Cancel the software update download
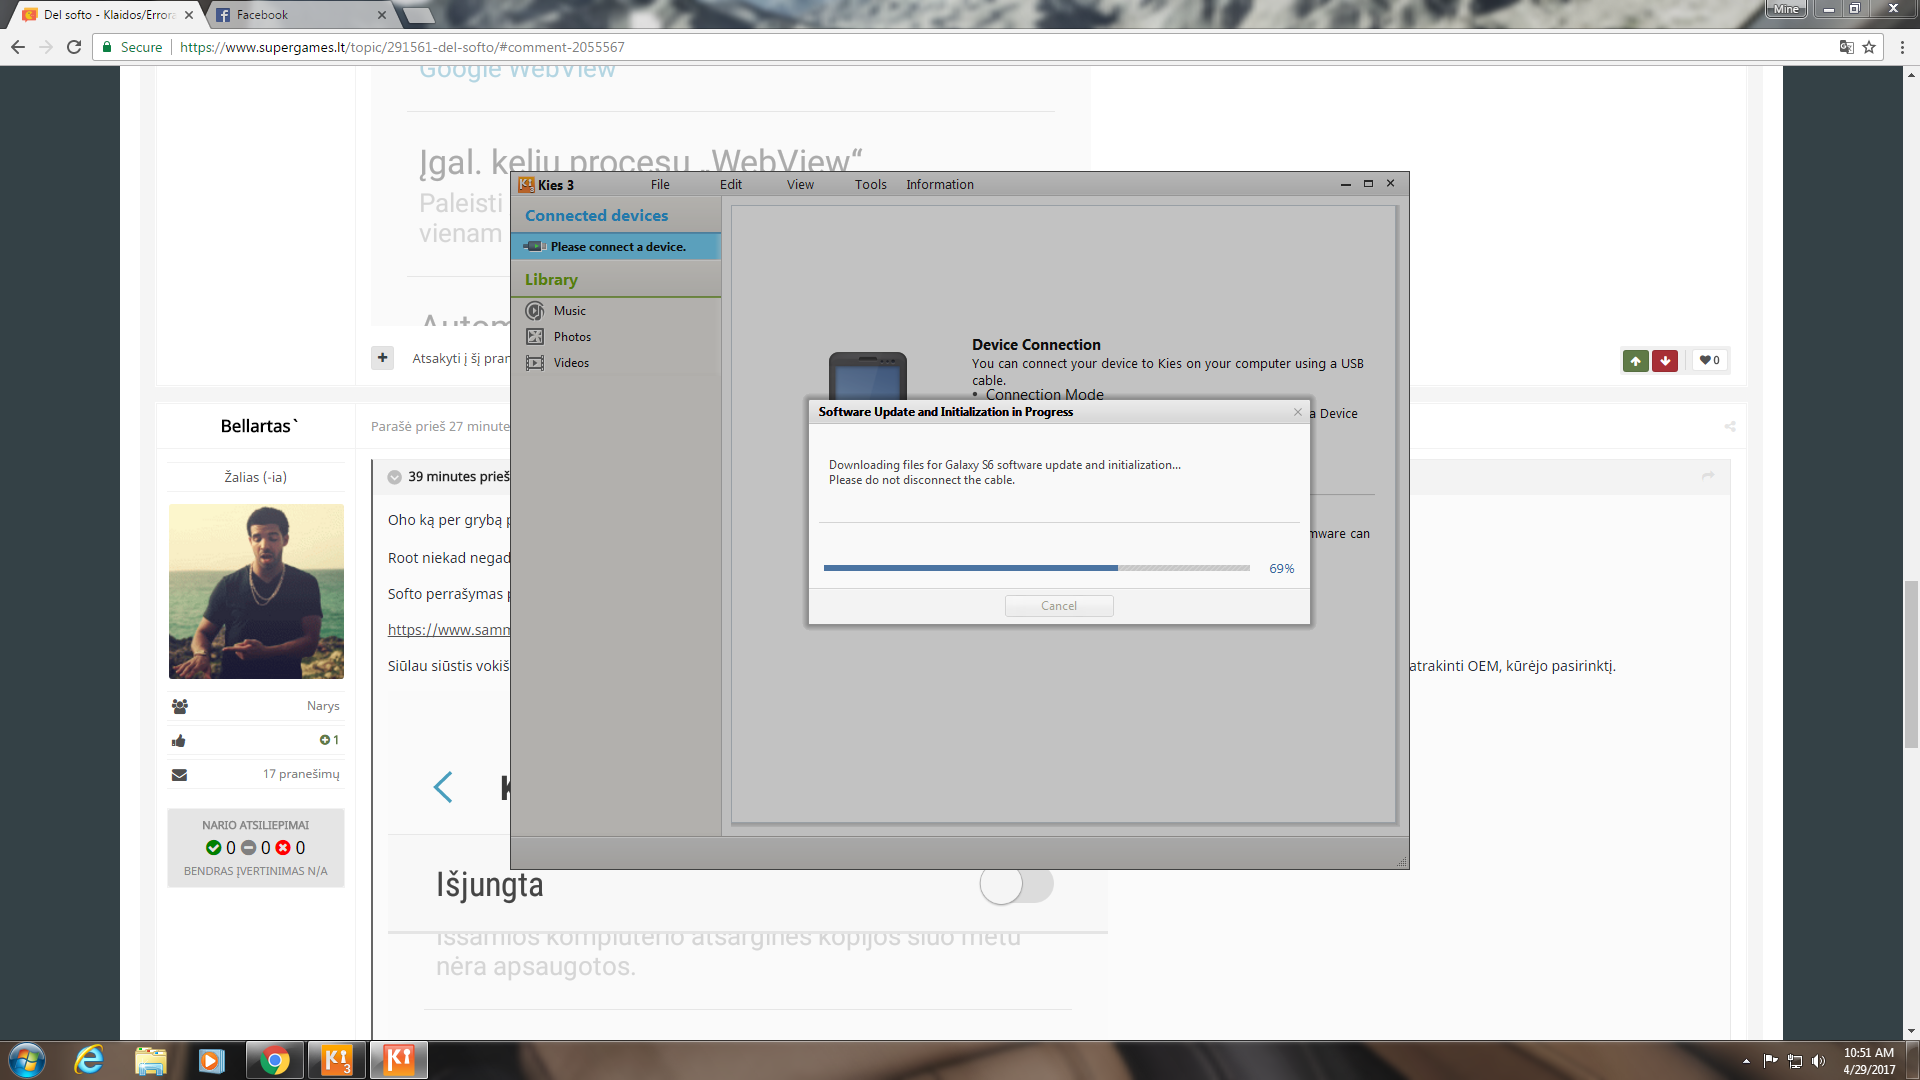 click(x=1059, y=606)
